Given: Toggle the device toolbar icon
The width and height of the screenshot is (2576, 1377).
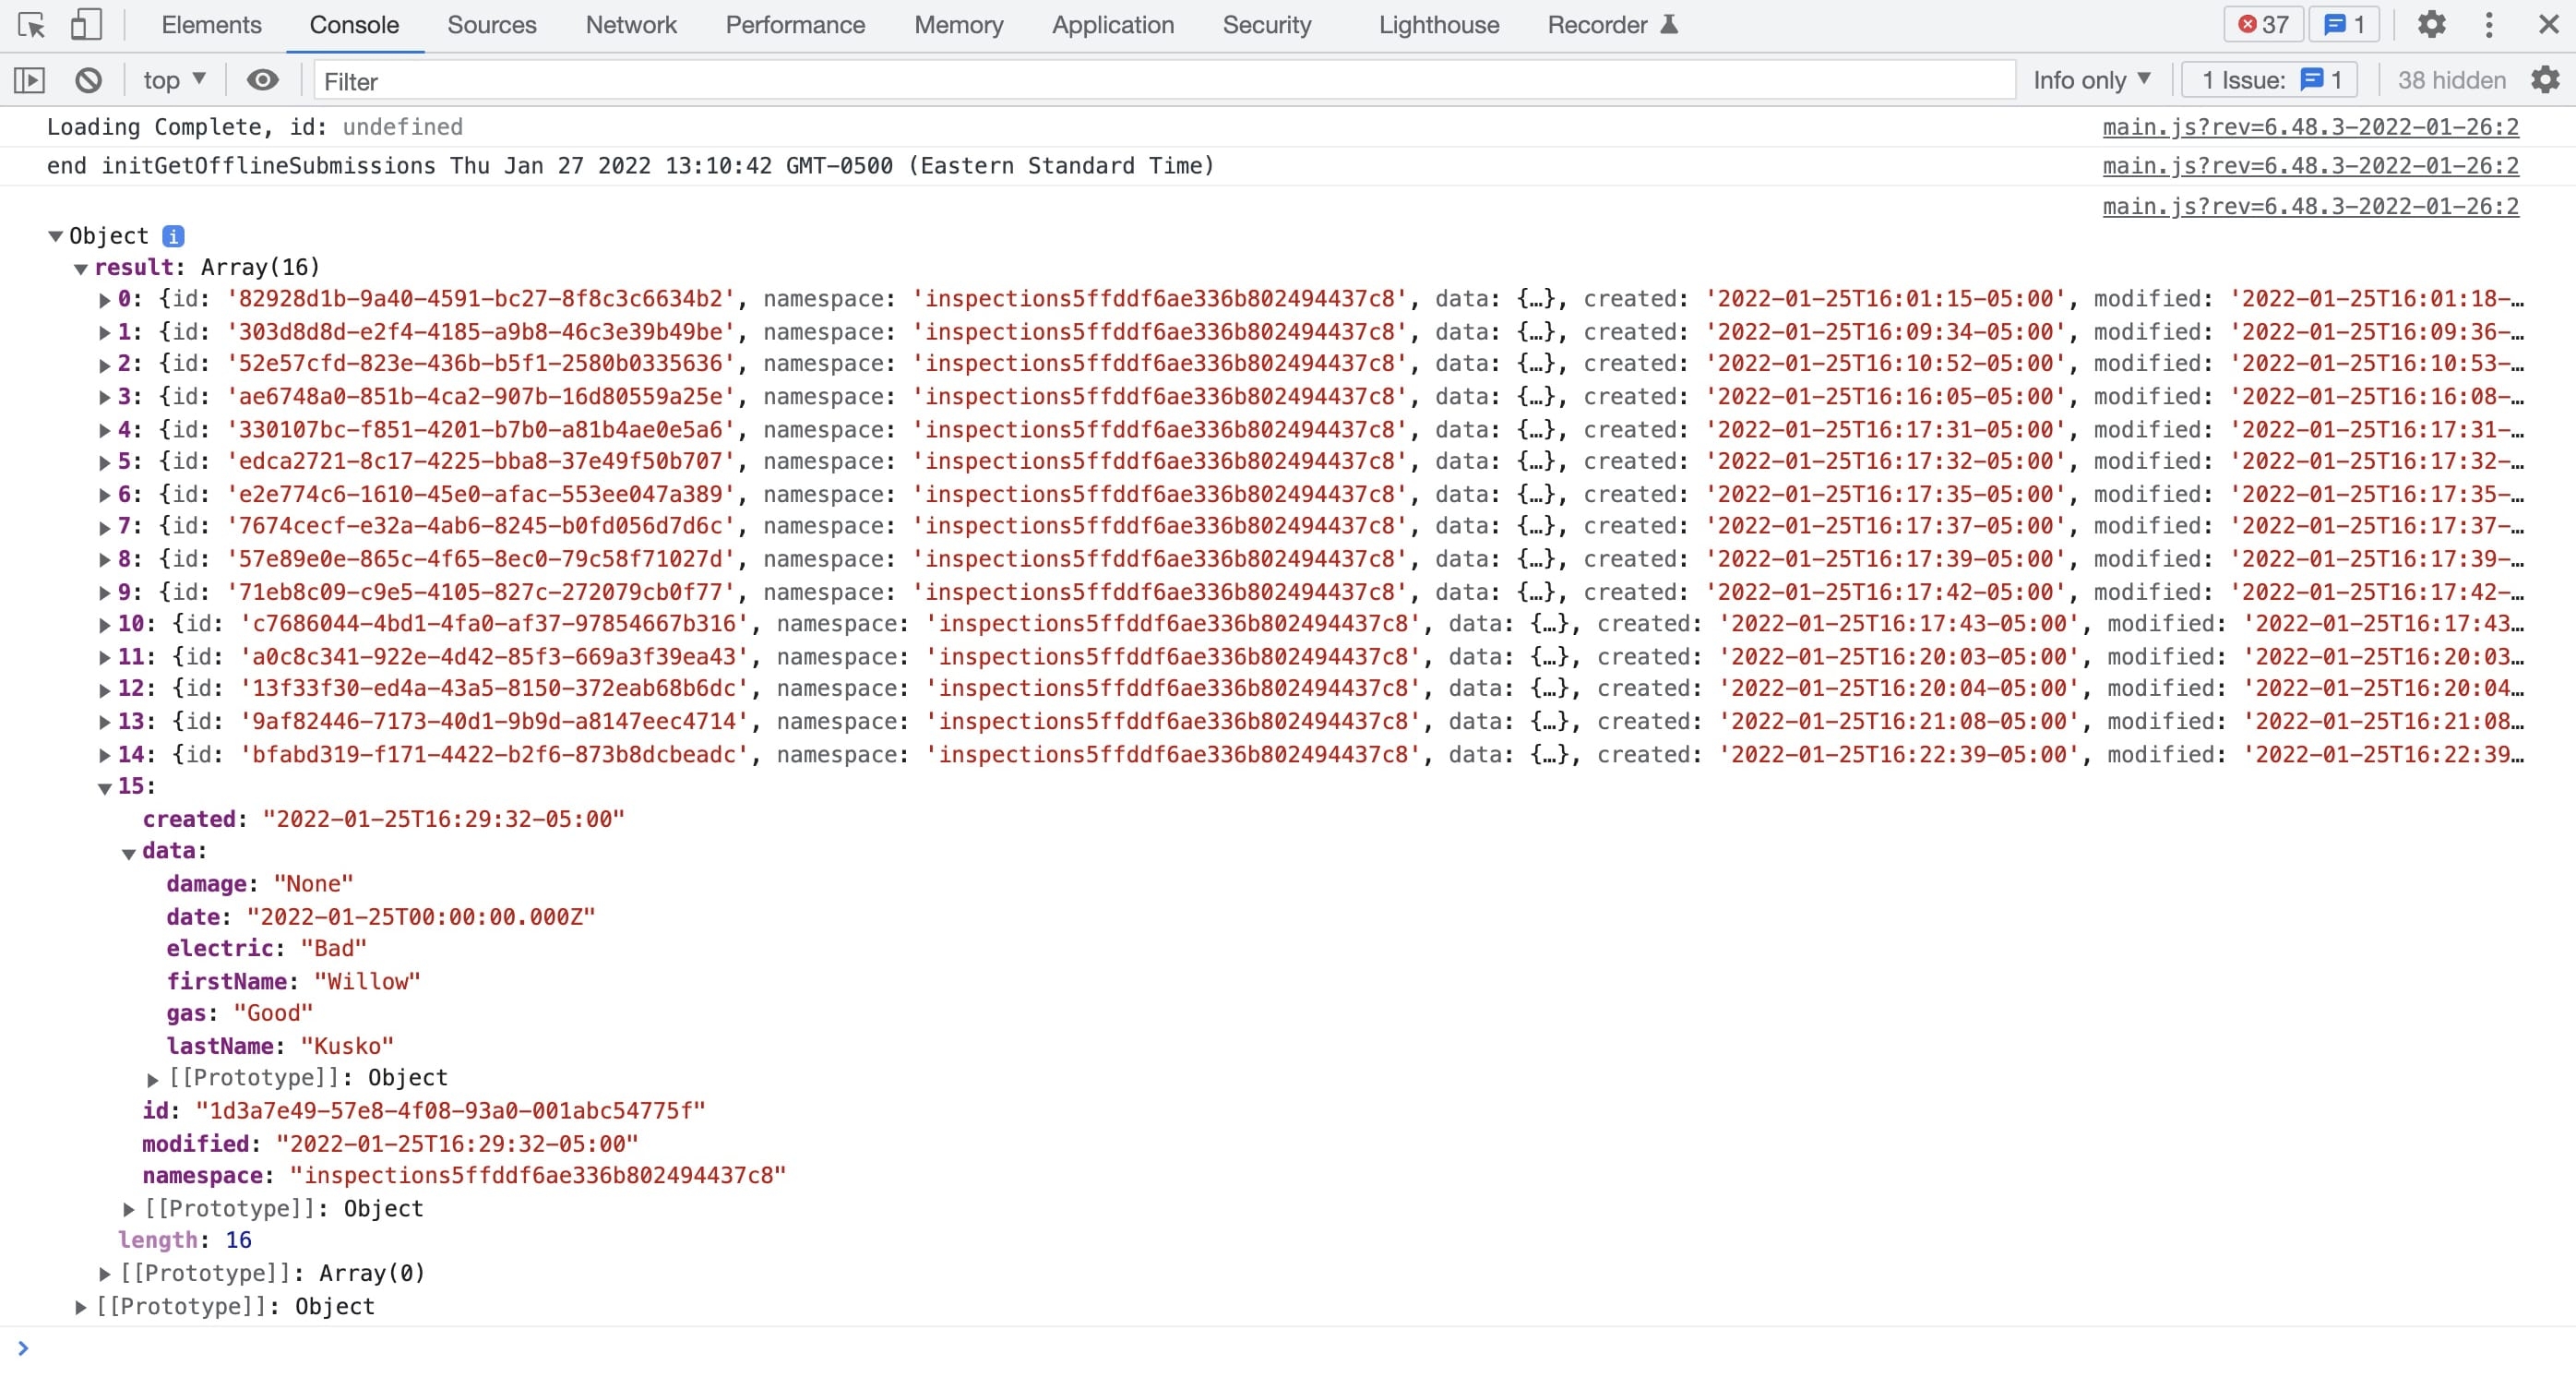Looking at the screenshot, I should click(x=86, y=25).
